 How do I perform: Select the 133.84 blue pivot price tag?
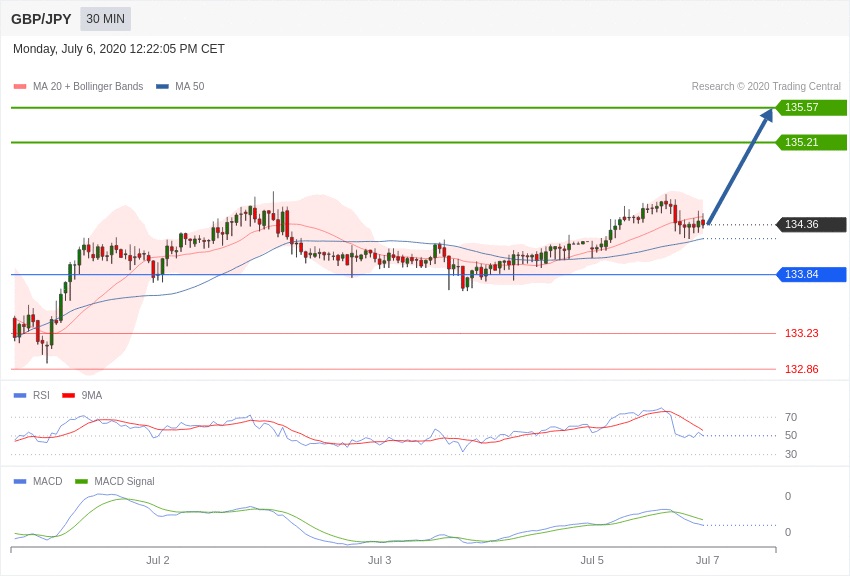pos(810,274)
